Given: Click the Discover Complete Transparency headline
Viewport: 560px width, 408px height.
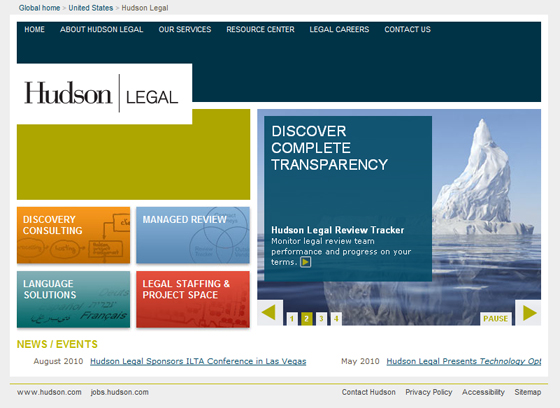Looking at the screenshot, I should point(329,148).
